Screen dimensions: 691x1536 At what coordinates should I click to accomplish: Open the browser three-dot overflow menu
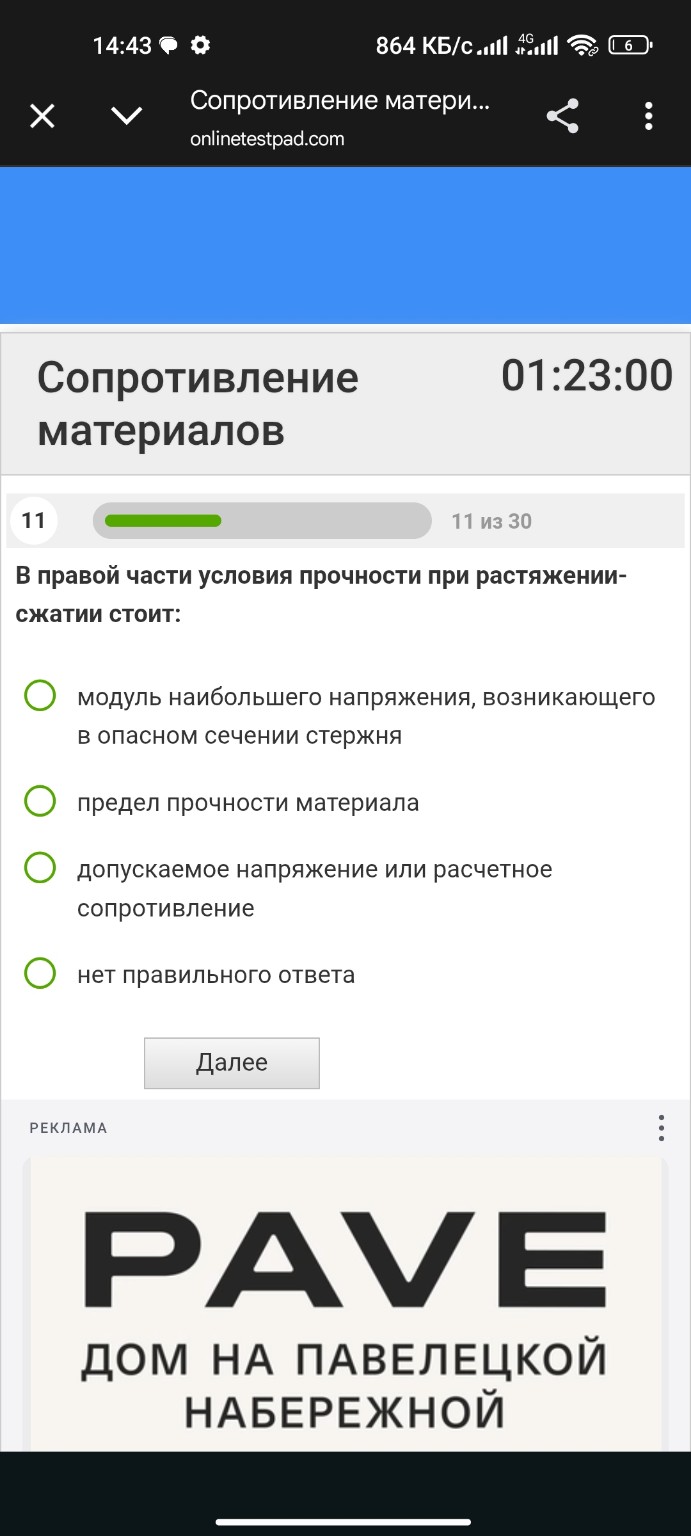point(649,116)
